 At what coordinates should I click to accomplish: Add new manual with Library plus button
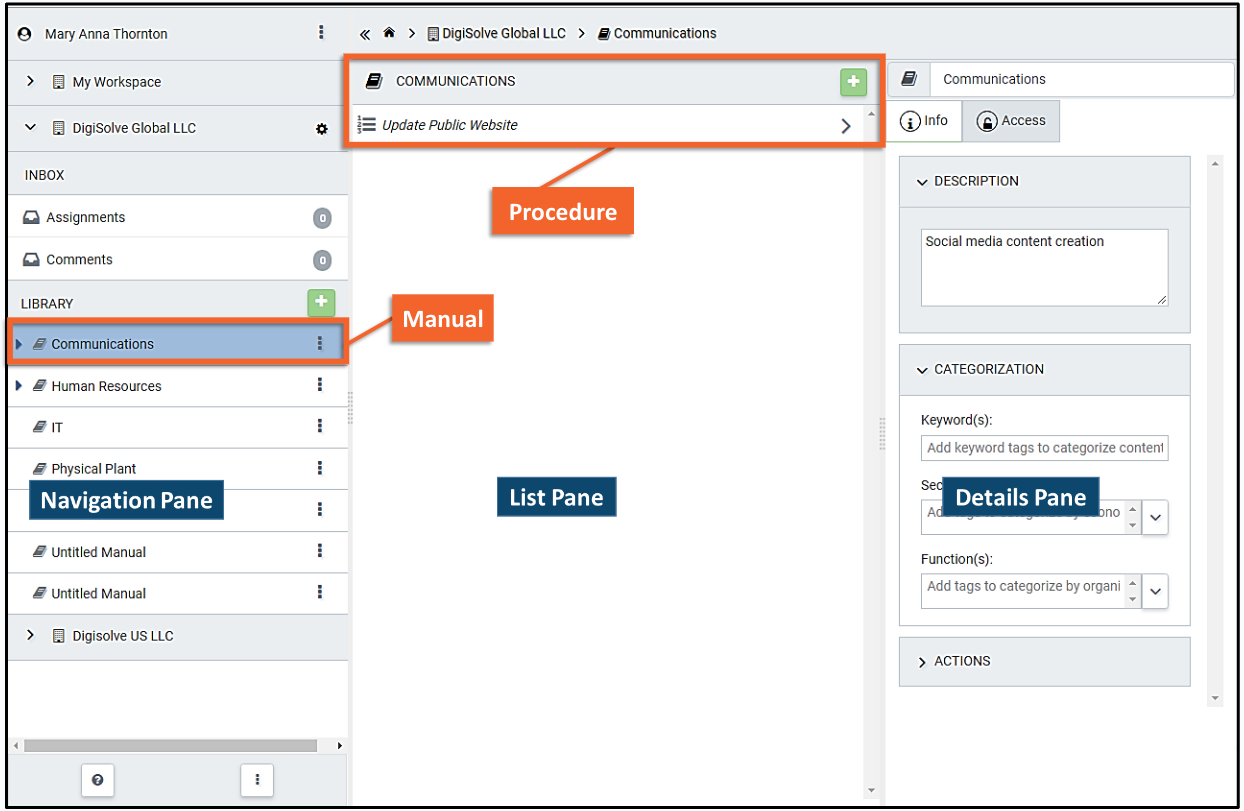coord(321,302)
